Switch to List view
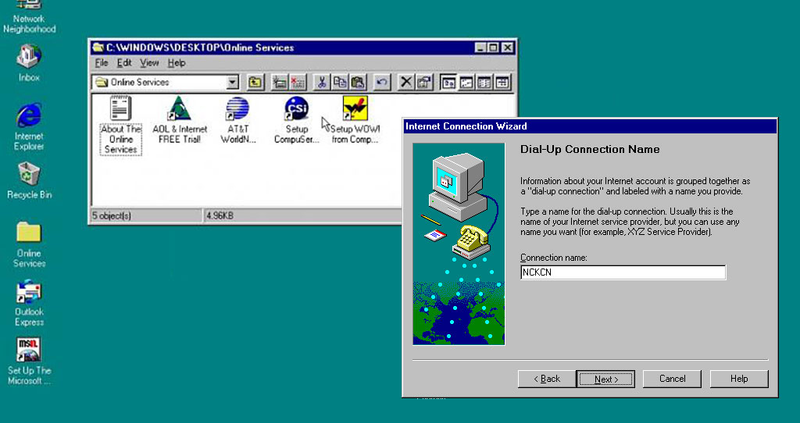 (x=484, y=82)
